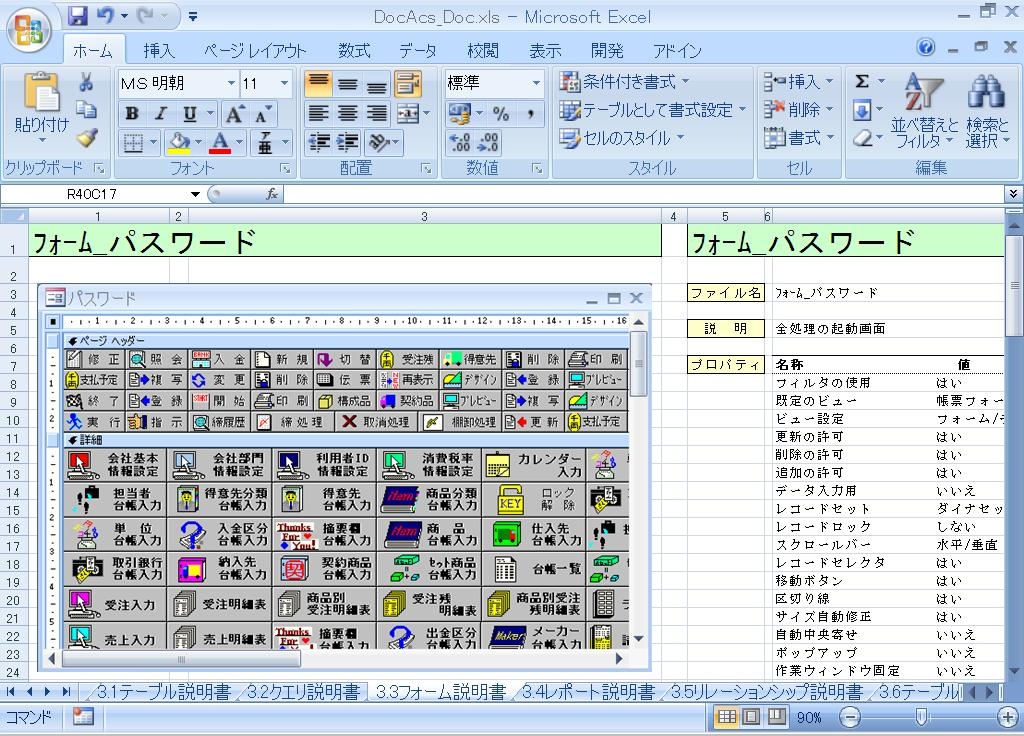Click the Name Box showing R40C17

pos(91,194)
